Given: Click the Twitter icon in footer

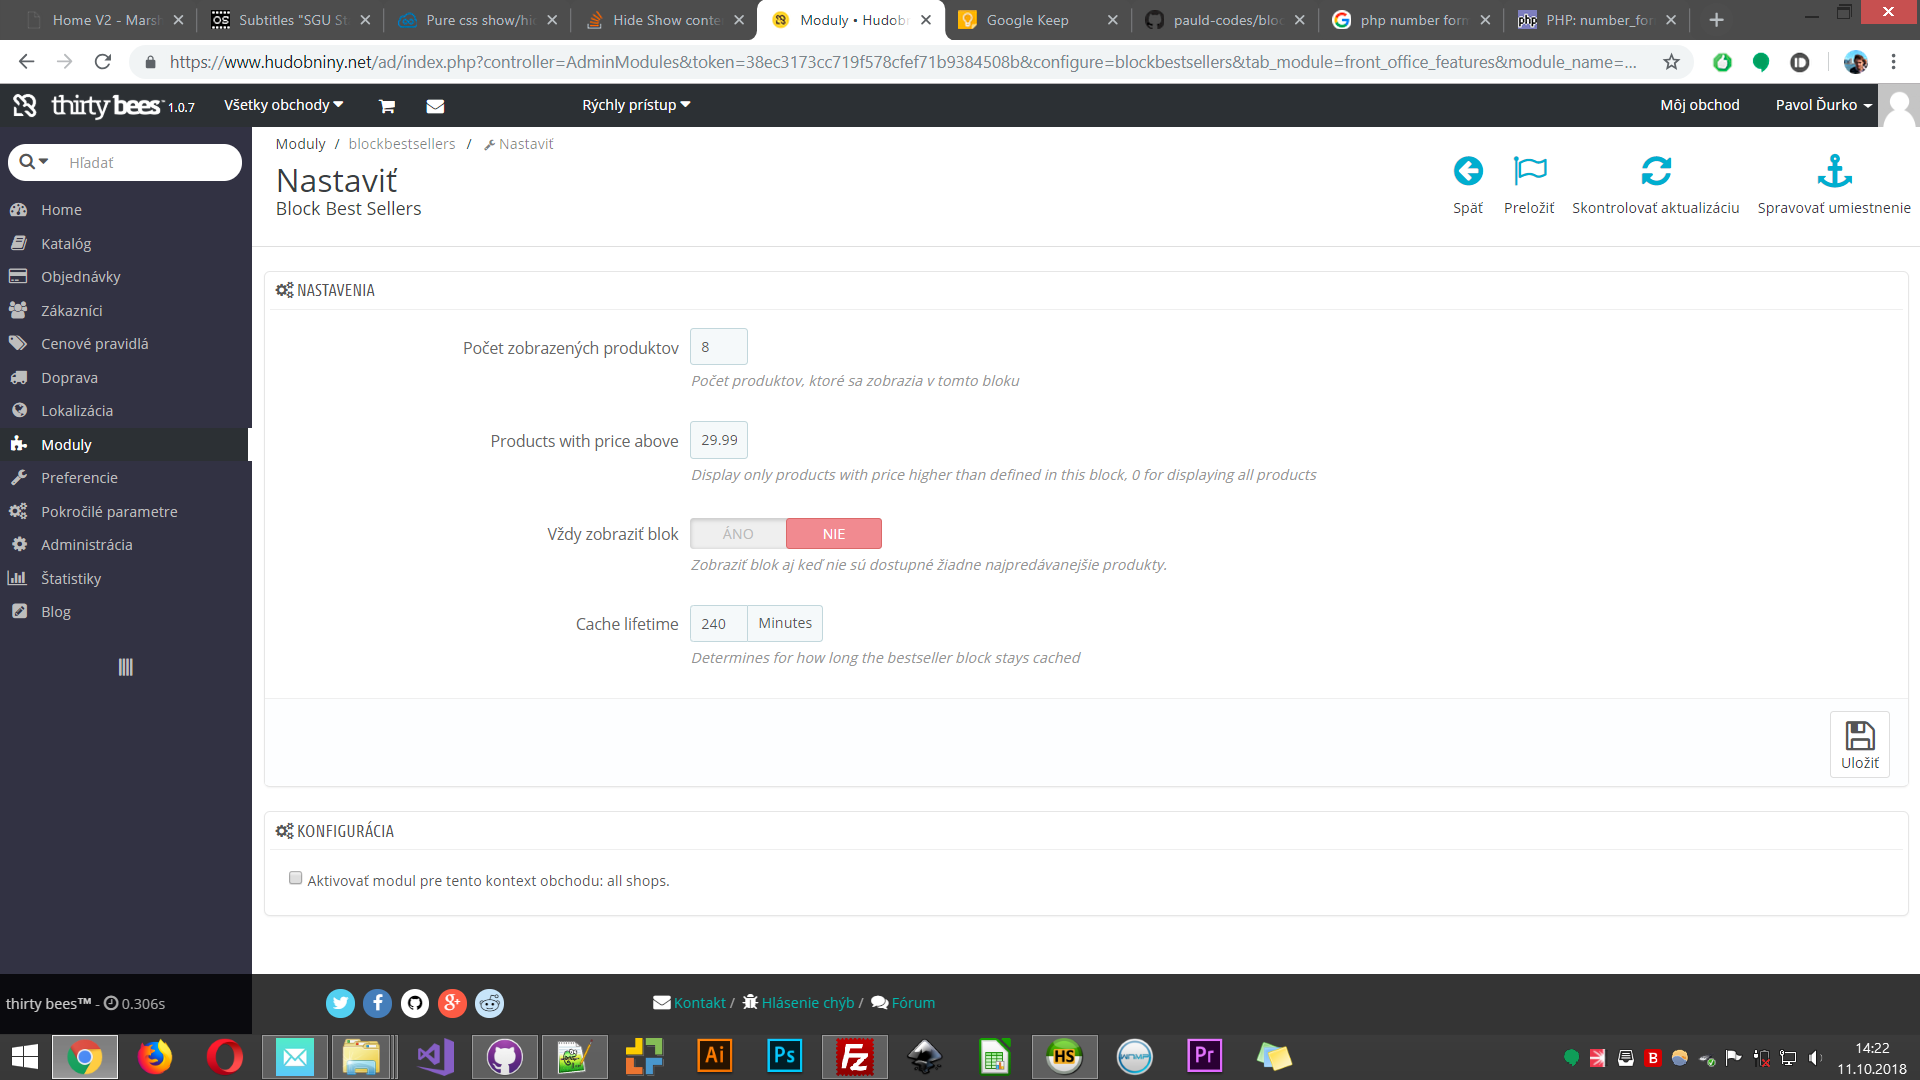Looking at the screenshot, I should tap(340, 1003).
